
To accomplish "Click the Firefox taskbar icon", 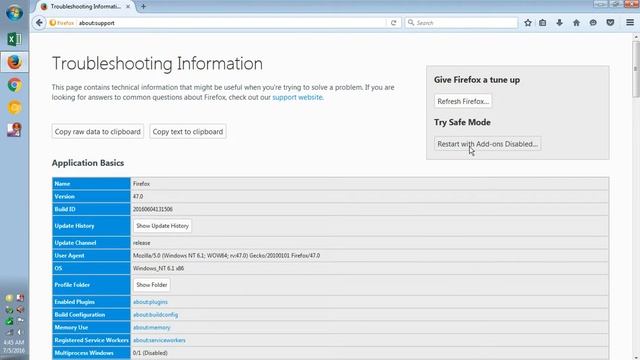I will coord(14,62).
